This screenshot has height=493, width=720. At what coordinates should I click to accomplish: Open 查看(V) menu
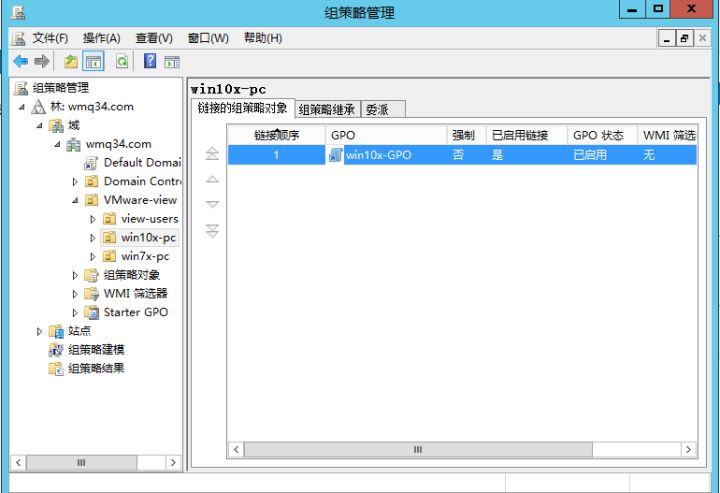click(x=154, y=38)
